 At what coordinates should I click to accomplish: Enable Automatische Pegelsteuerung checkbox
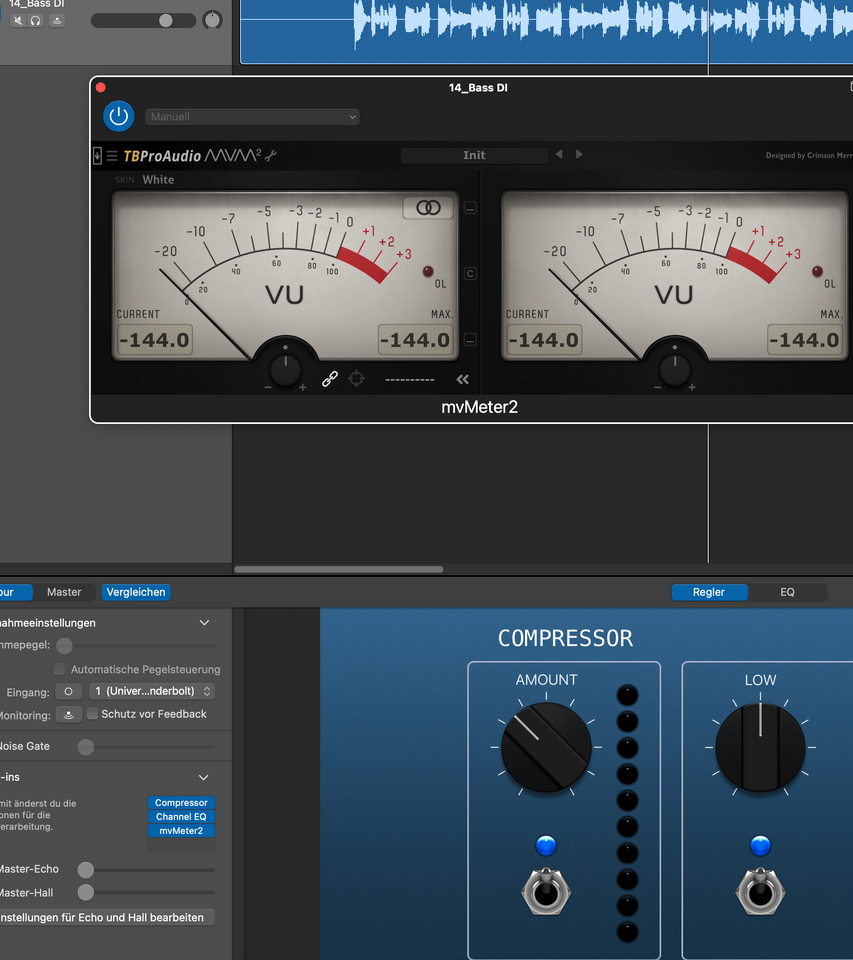(x=59, y=669)
